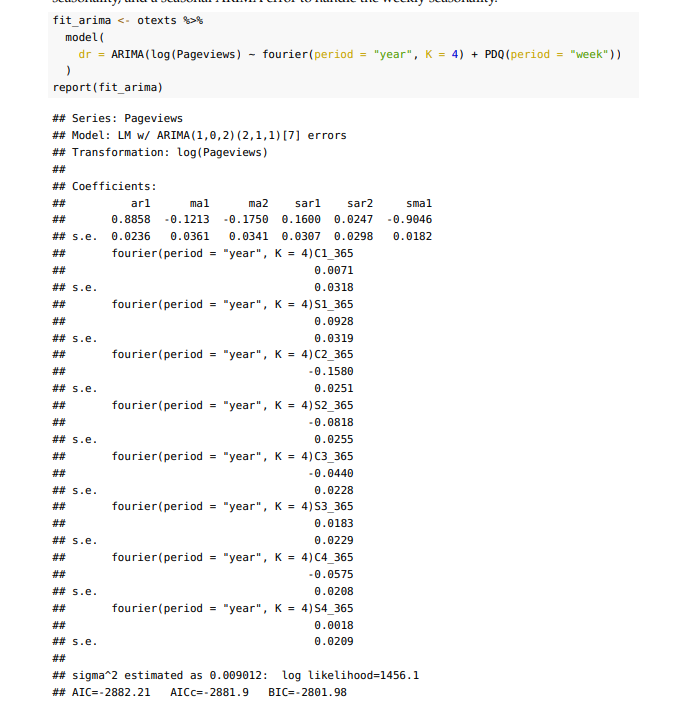The height and width of the screenshot is (707, 686).
Task: Click the S2_365 coefficient value -0.0818
Action: (331, 422)
